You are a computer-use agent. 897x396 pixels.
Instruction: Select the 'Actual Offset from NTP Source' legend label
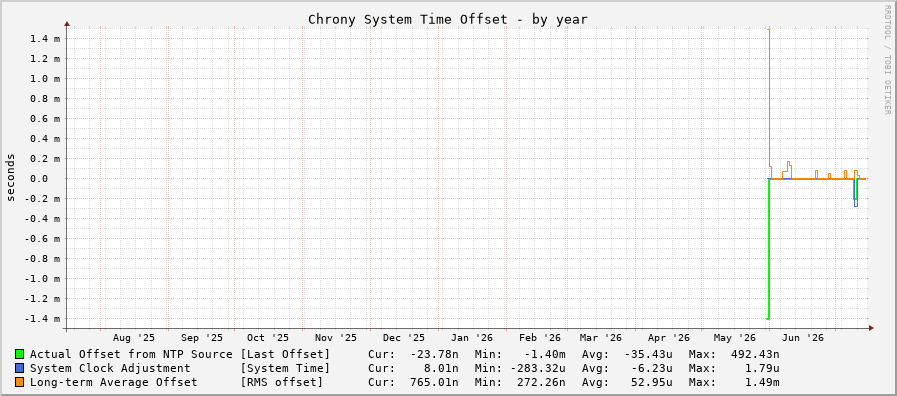(131, 354)
